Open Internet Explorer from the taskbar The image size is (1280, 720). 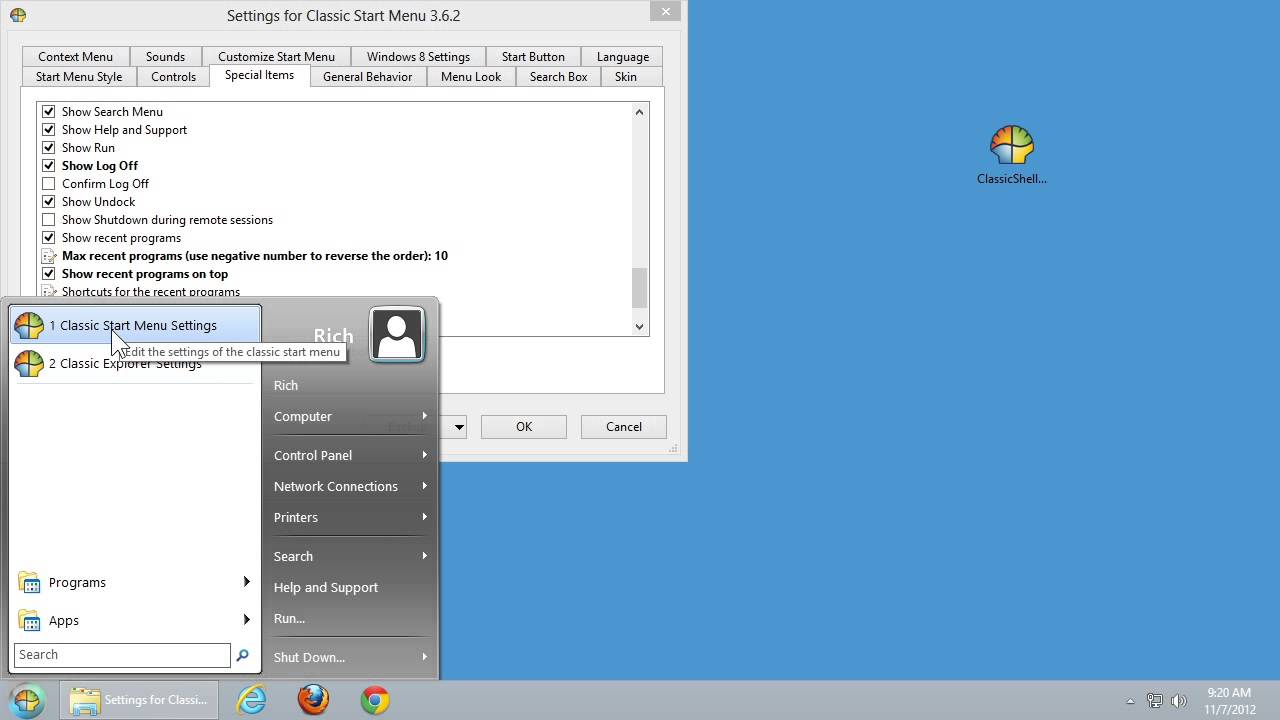pos(251,700)
